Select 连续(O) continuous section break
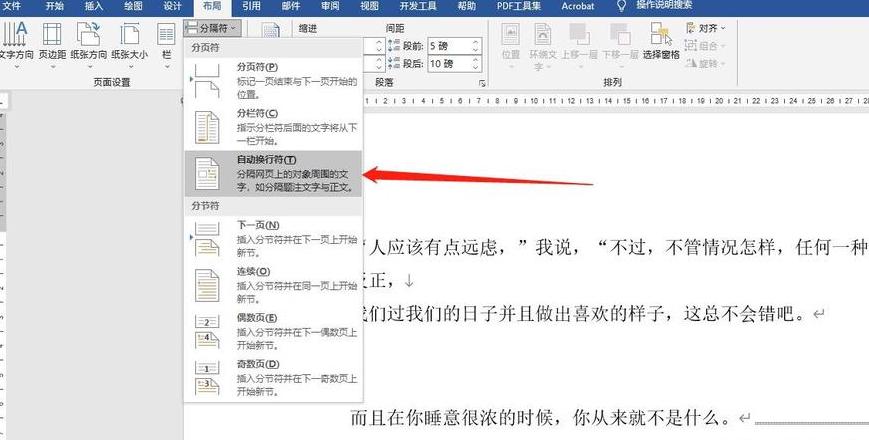 point(273,285)
